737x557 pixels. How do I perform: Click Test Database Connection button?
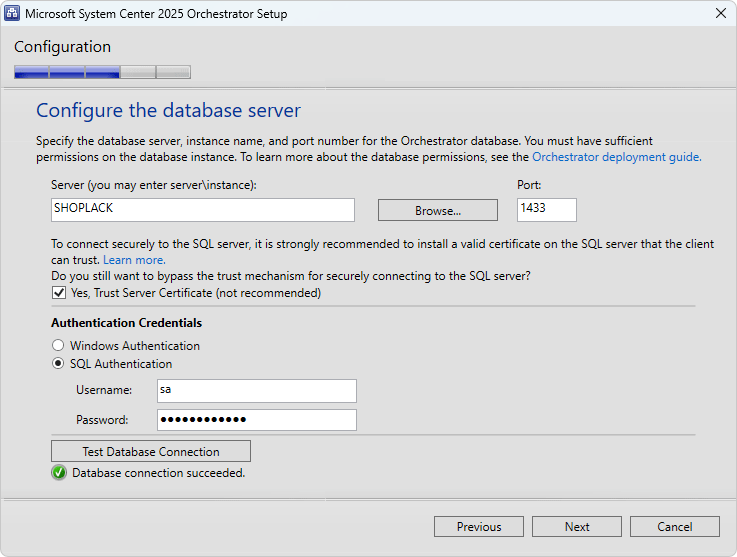[x=151, y=451]
